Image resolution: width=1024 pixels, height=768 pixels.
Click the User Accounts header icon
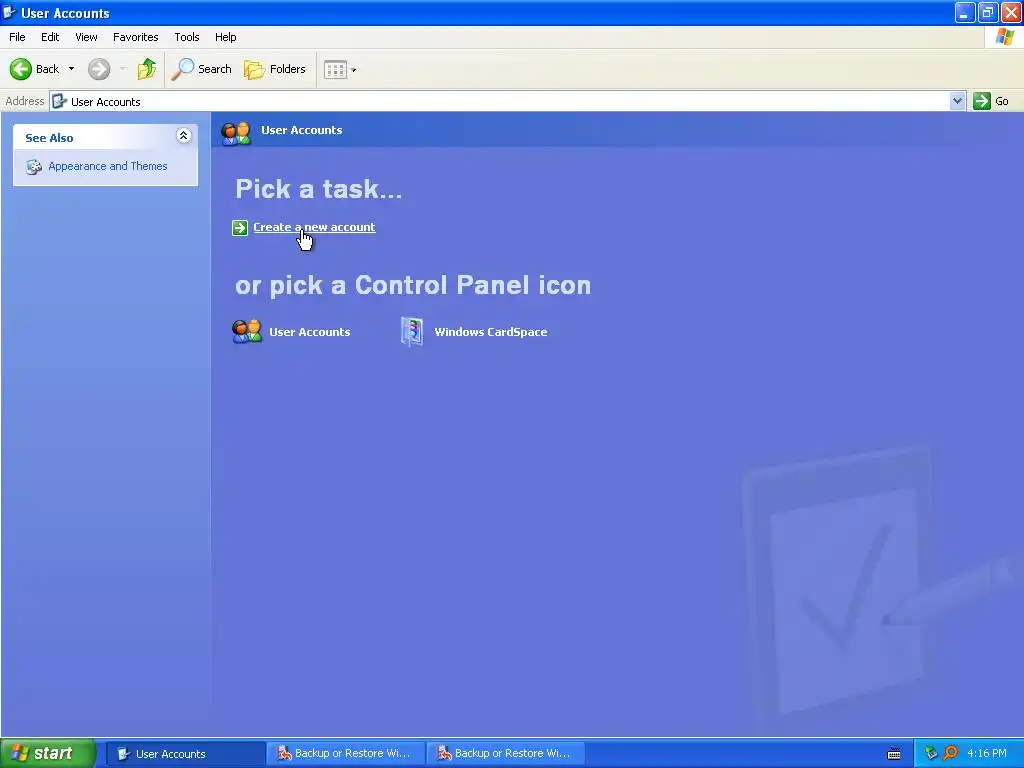click(x=236, y=133)
